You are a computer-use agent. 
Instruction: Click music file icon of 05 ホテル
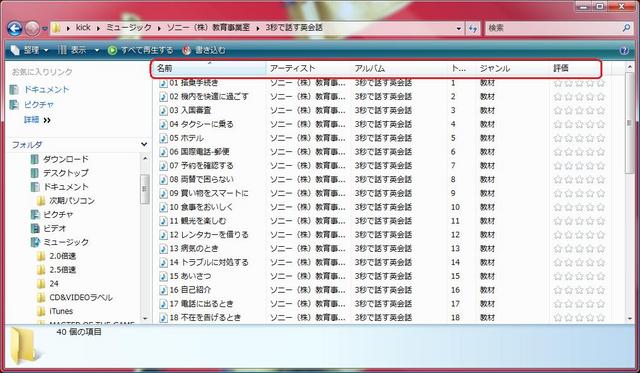[163, 138]
